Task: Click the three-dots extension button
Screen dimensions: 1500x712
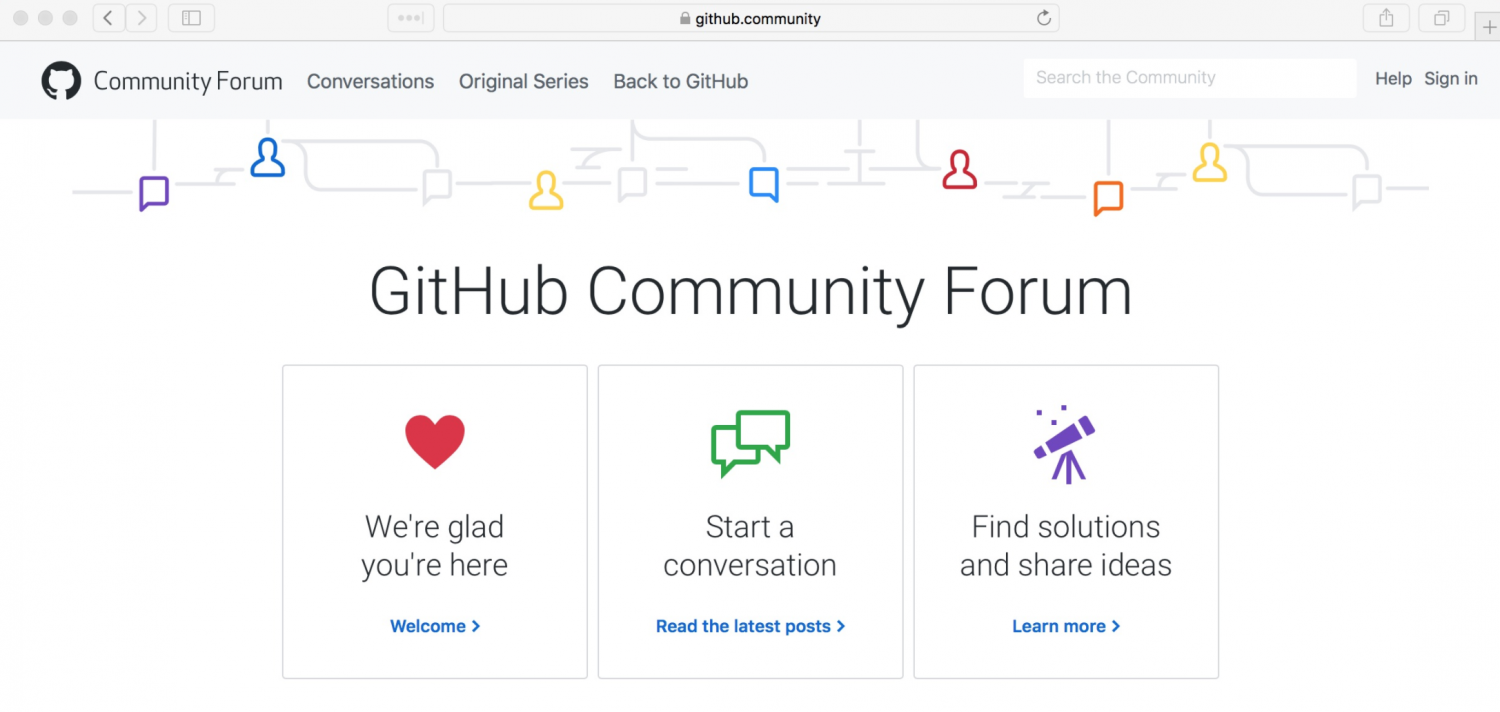Action: [x=411, y=18]
